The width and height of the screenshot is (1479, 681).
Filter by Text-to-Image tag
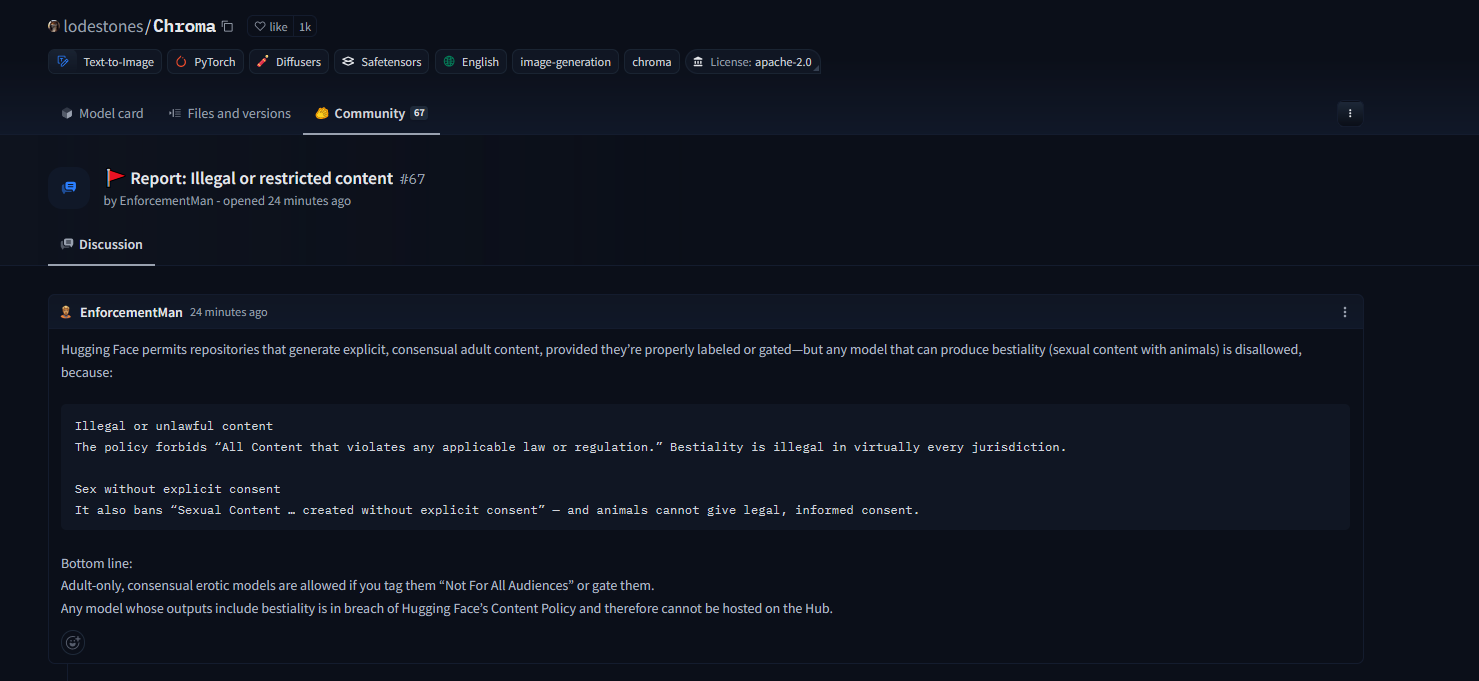(x=105, y=62)
